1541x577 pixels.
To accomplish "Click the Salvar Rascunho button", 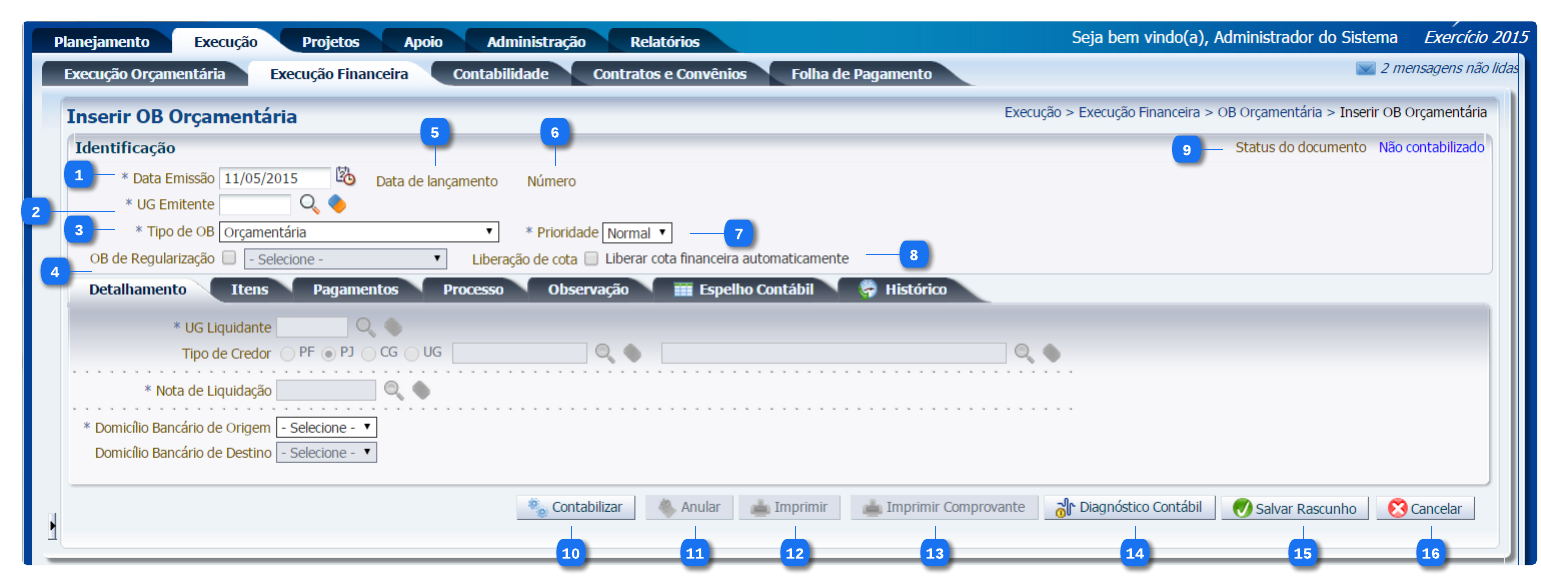I will point(1295,509).
